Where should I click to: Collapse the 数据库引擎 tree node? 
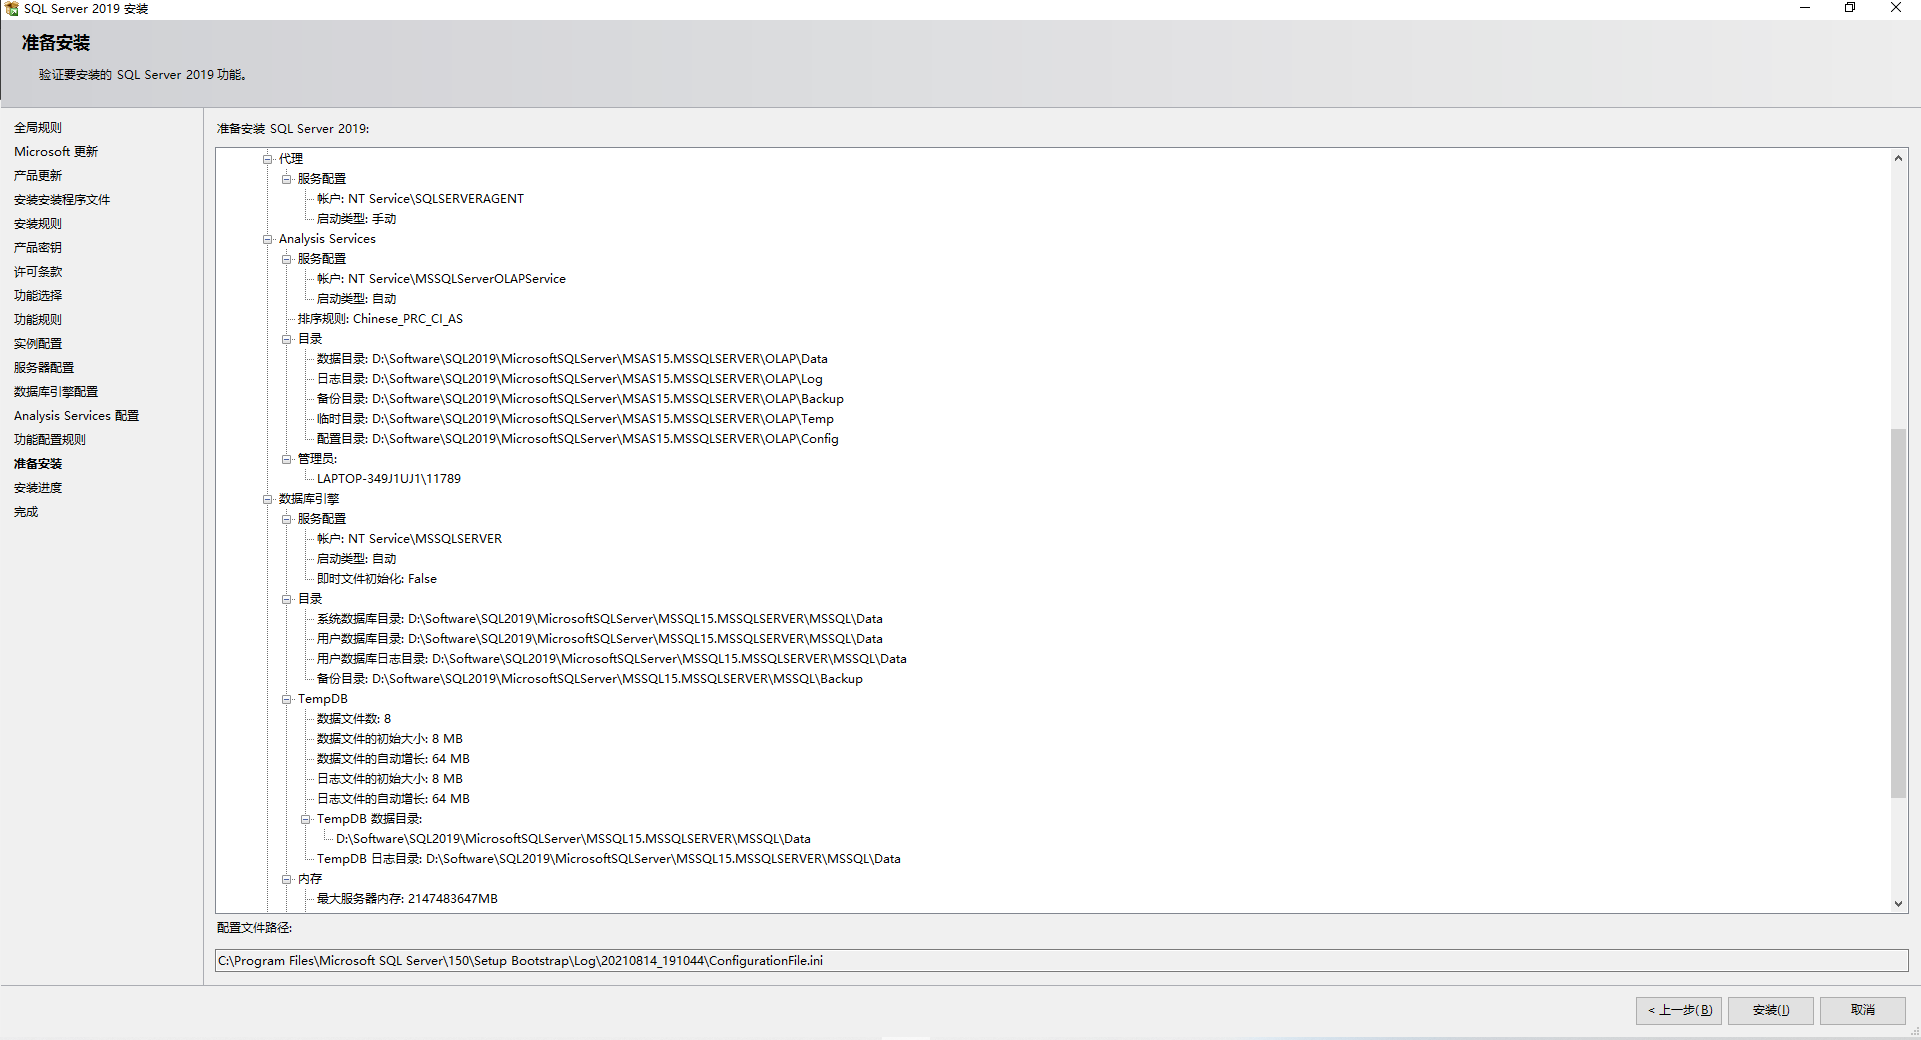(268, 498)
